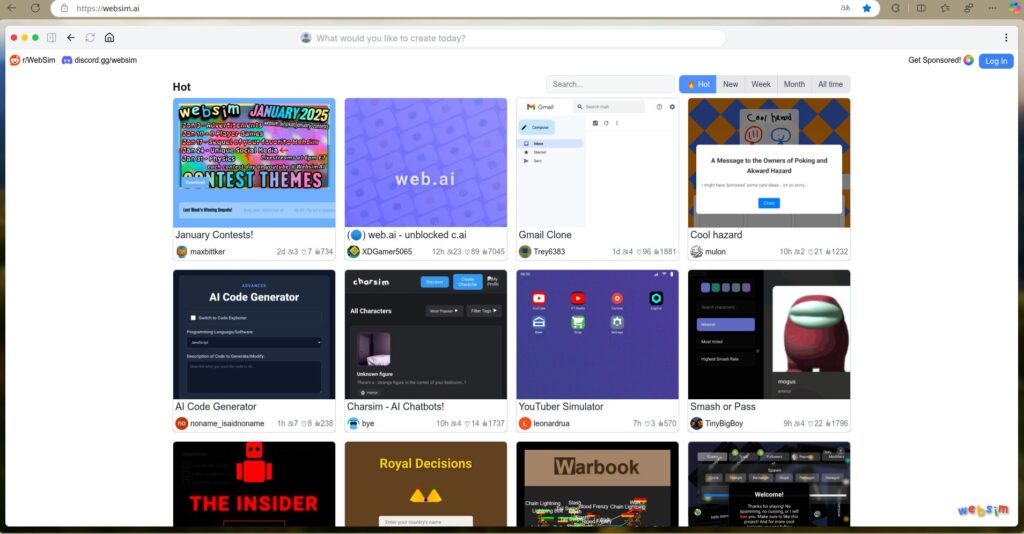
Task: Open the welcome-popup project thumbnail
Action: point(769,484)
